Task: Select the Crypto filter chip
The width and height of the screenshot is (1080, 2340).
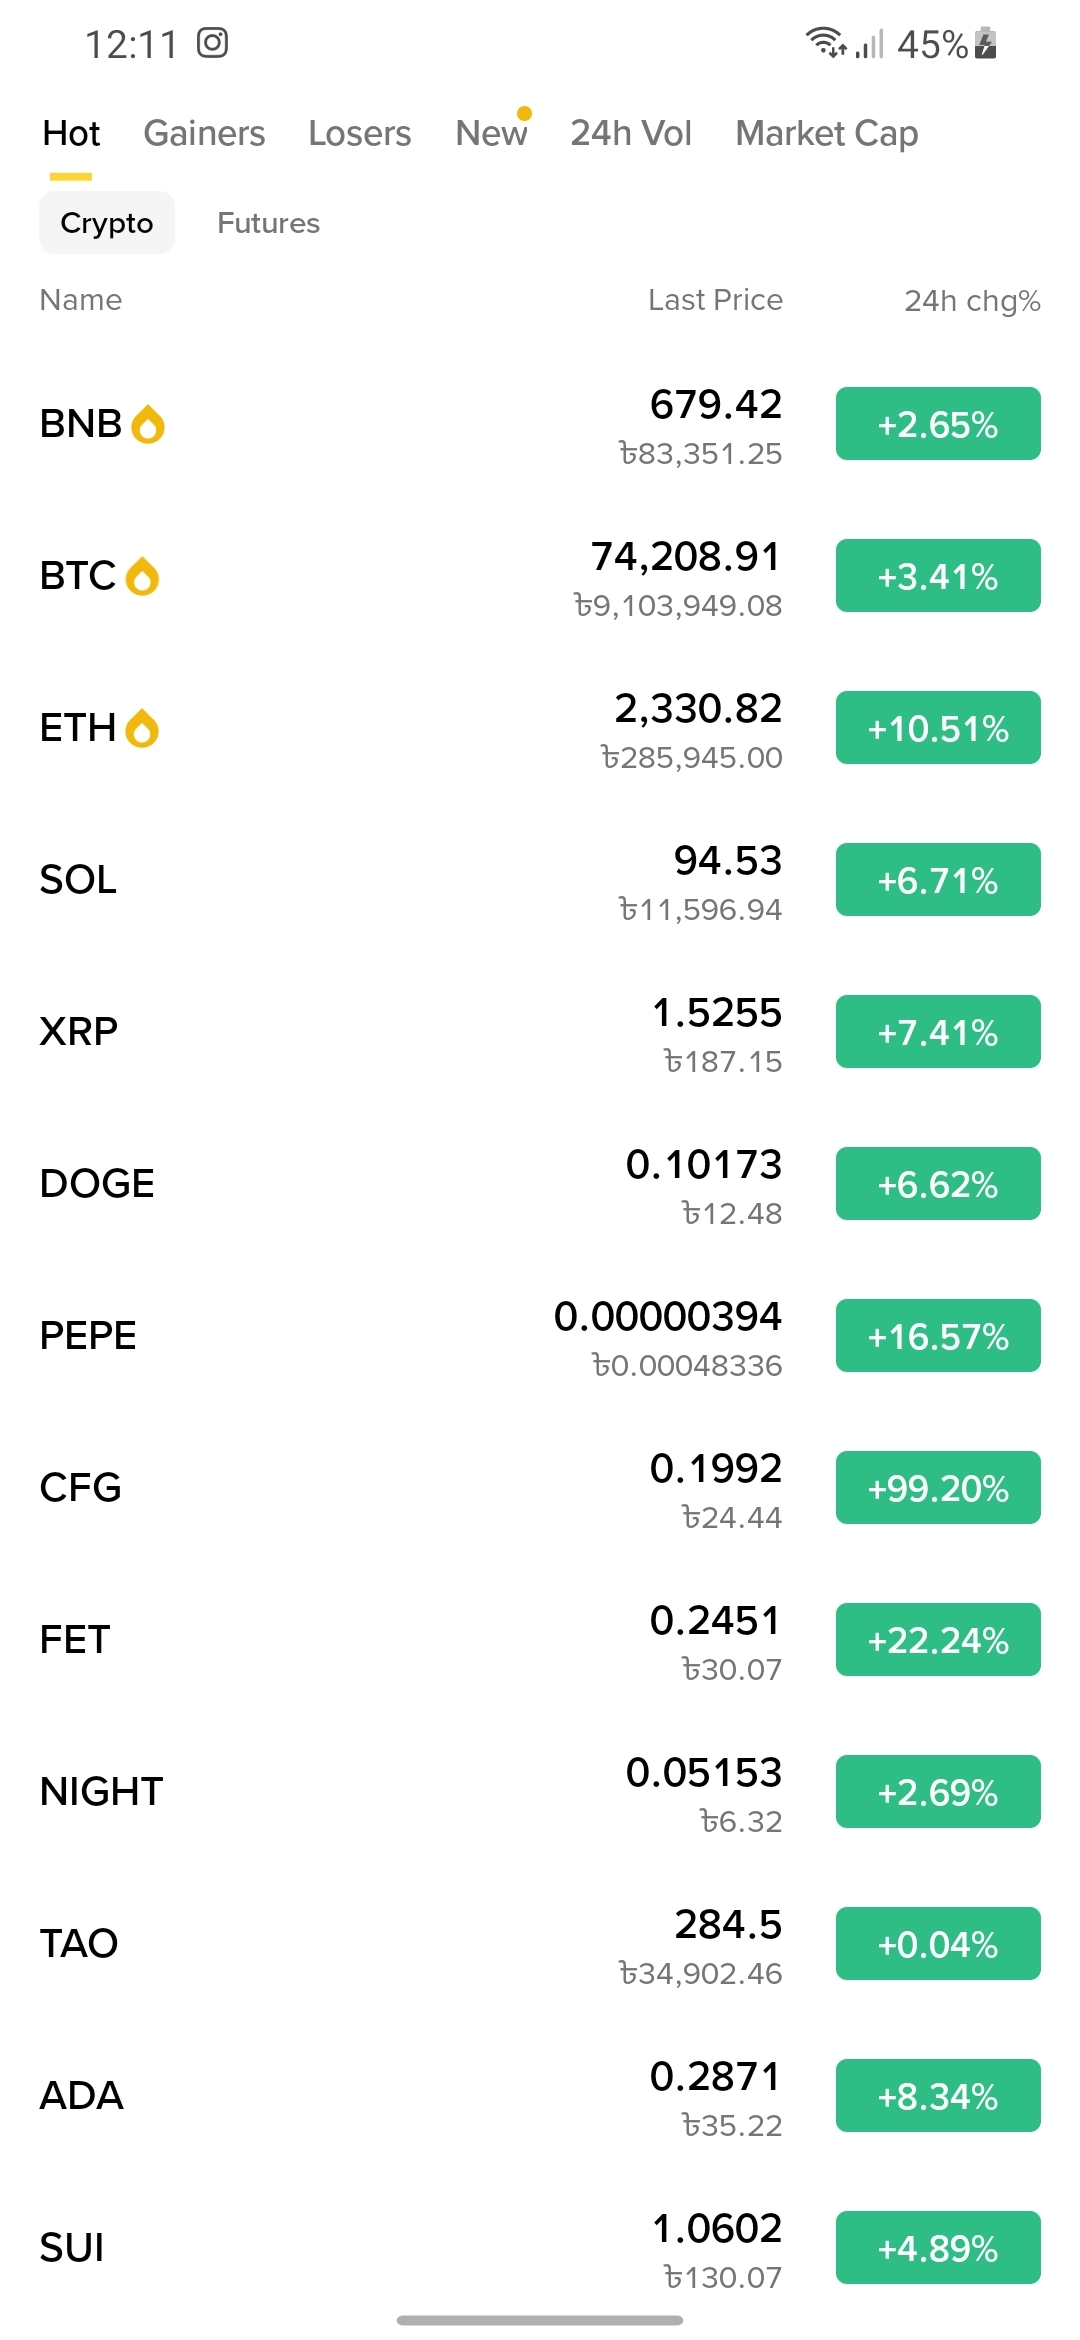Action: tap(107, 223)
